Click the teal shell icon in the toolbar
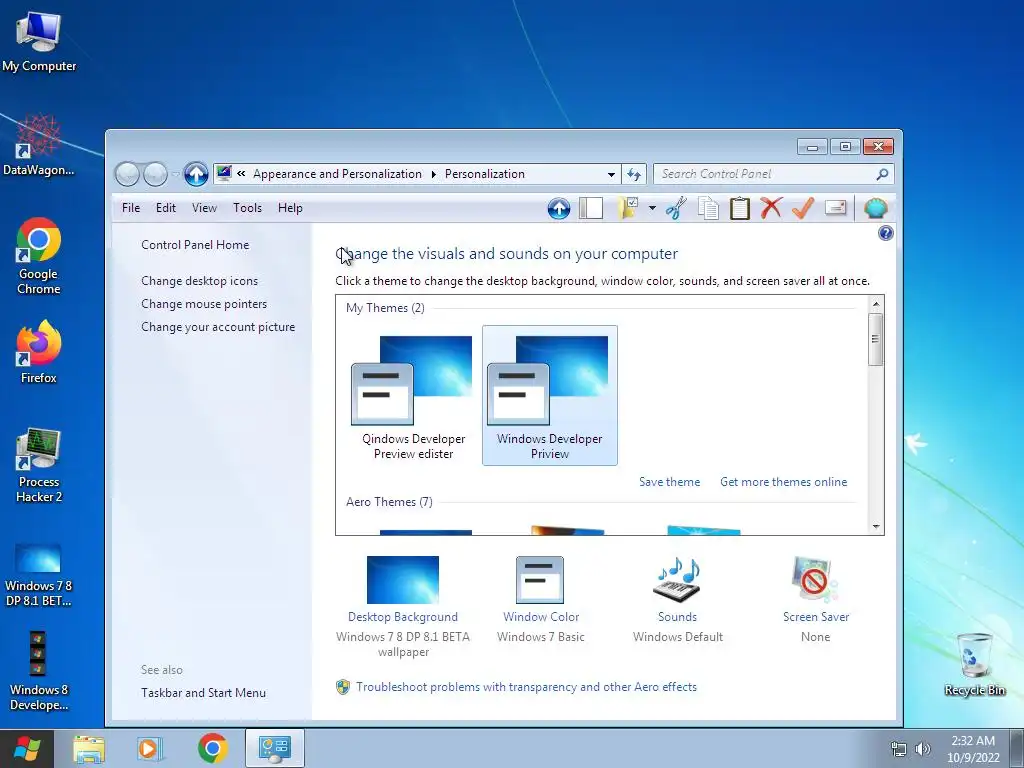The image size is (1024, 768). tap(875, 208)
